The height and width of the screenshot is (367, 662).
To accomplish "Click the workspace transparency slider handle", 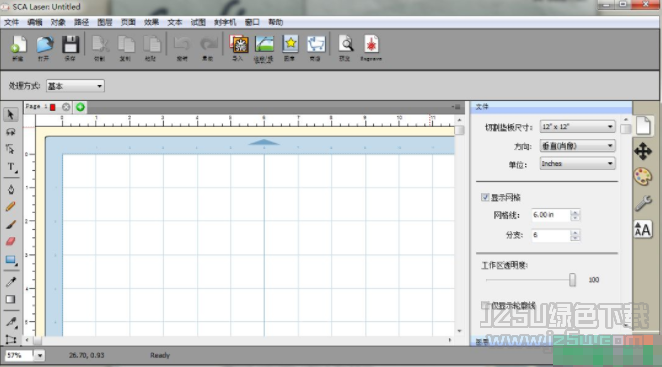I will pyautogui.click(x=572, y=280).
